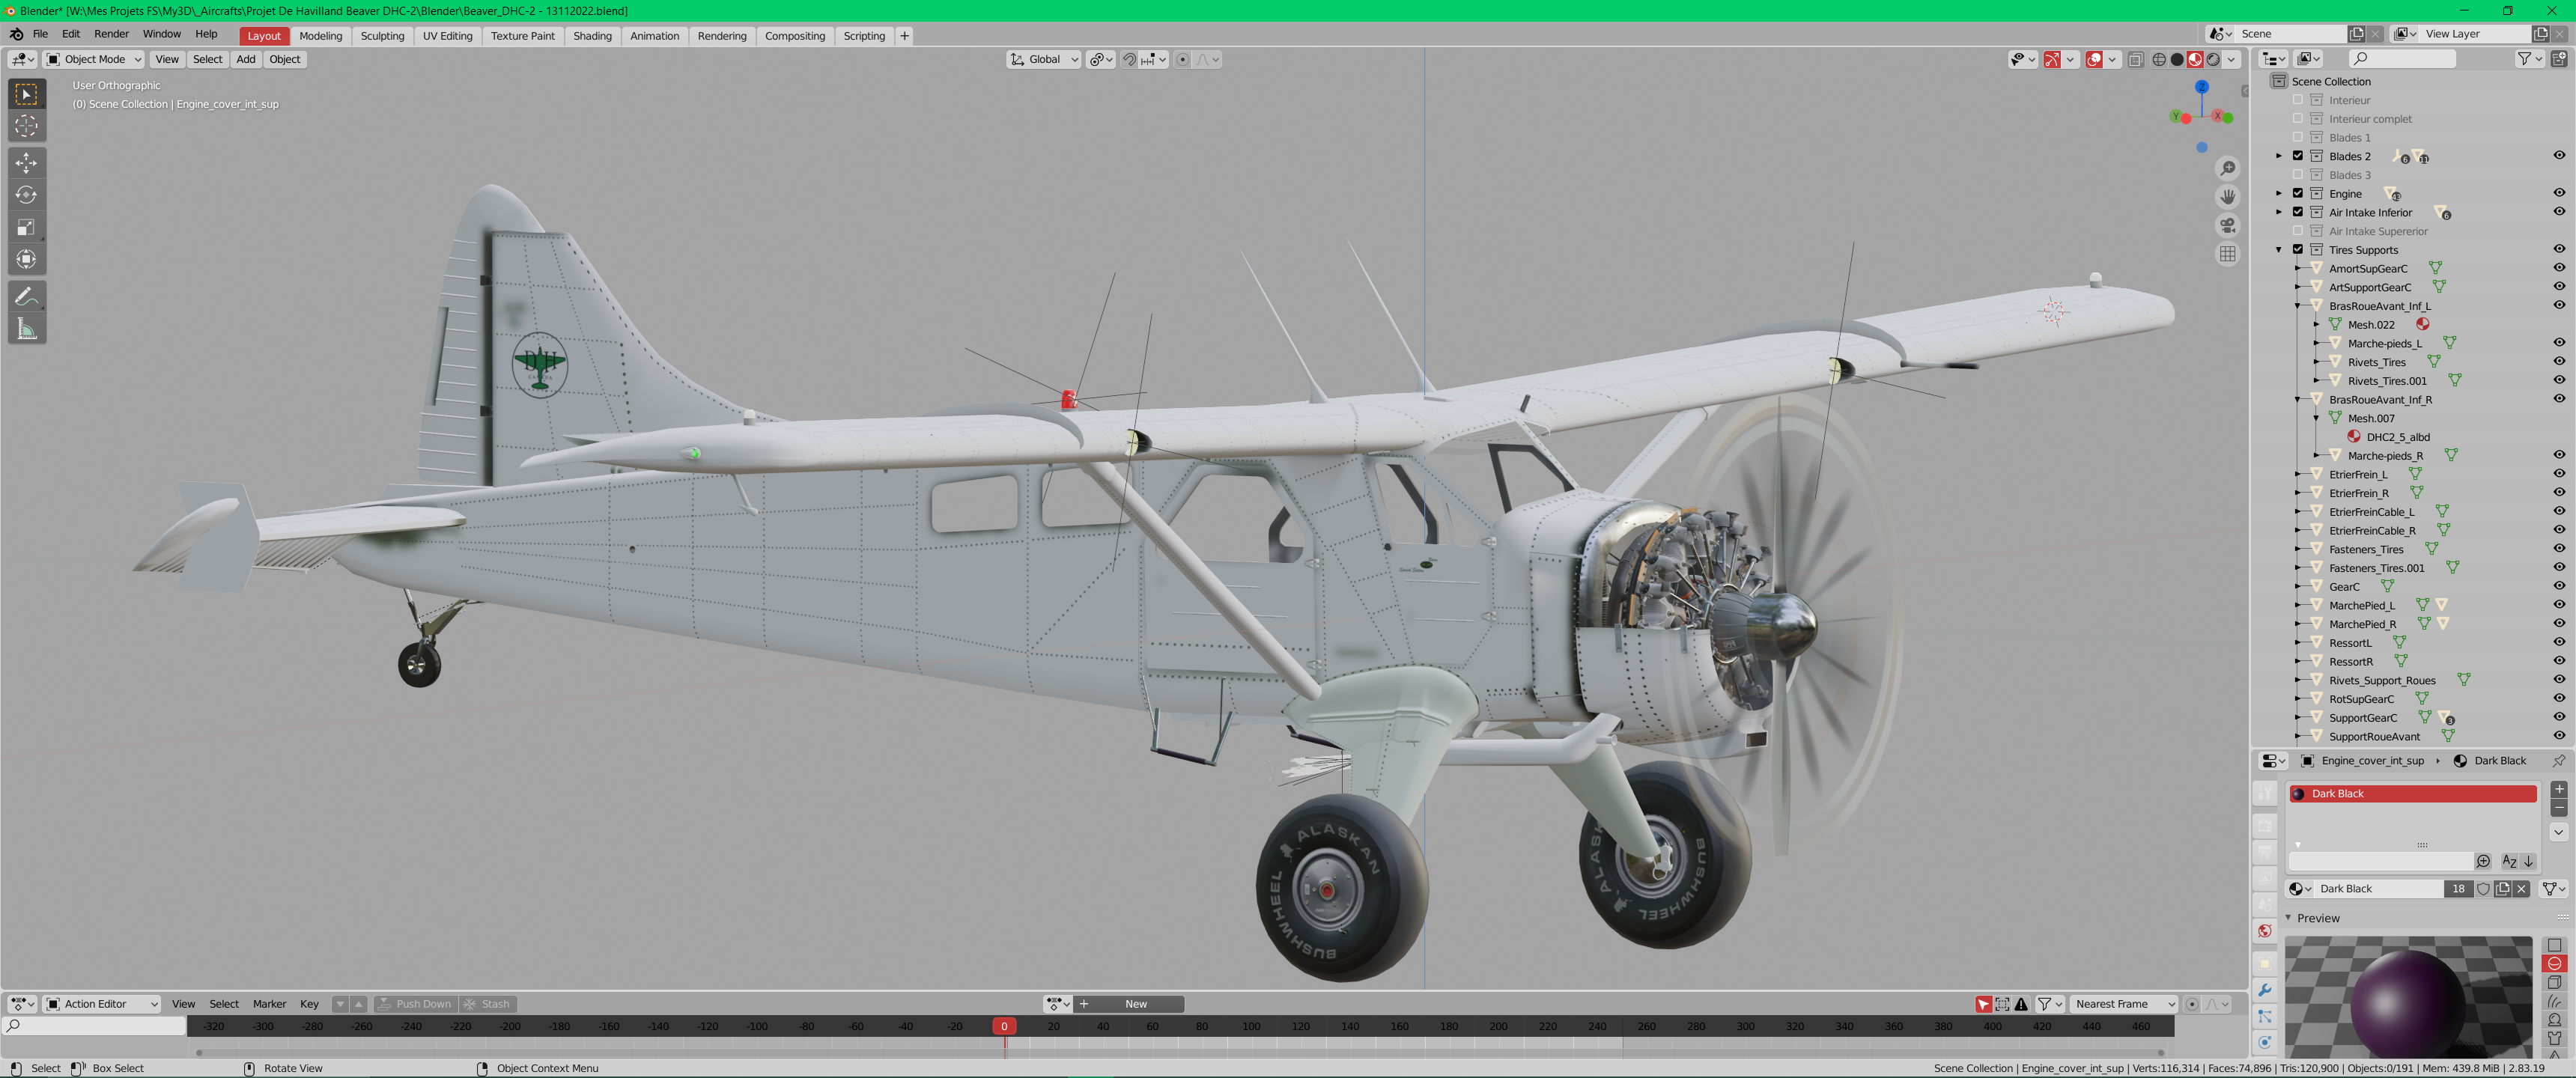
Task: Open the outliner filter dropdown
Action: click(2529, 59)
